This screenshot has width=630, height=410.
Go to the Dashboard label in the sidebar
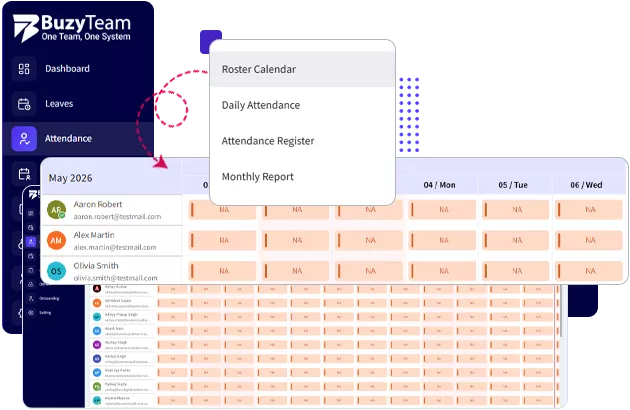[67, 69]
